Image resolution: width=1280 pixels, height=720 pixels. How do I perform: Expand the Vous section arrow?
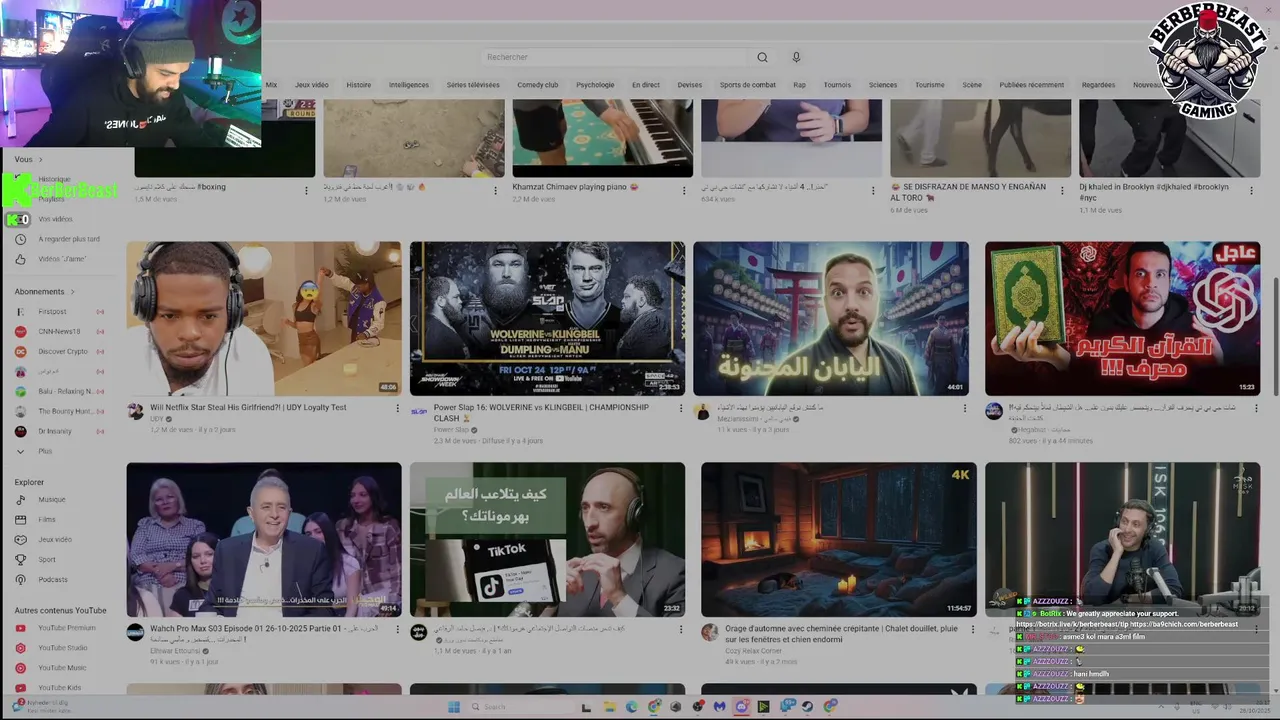tap(40, 159)
